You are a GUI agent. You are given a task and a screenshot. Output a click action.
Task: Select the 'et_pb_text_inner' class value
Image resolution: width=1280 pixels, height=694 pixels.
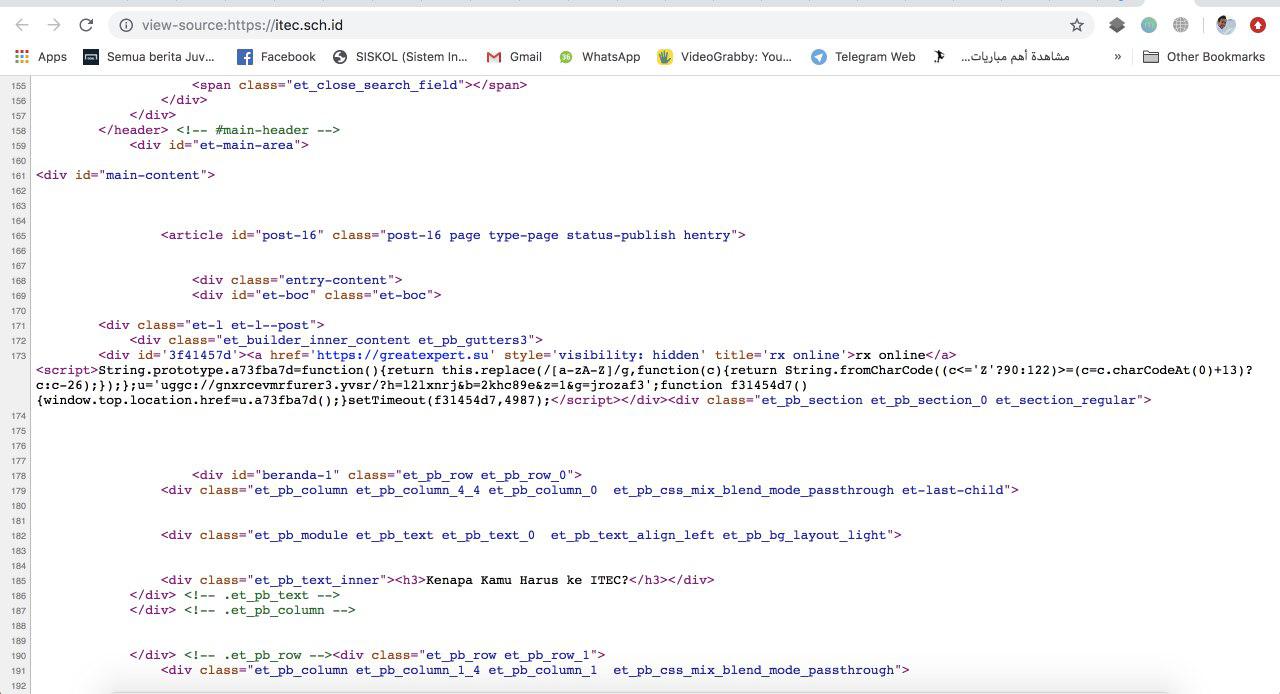click(x=317, y=580)
